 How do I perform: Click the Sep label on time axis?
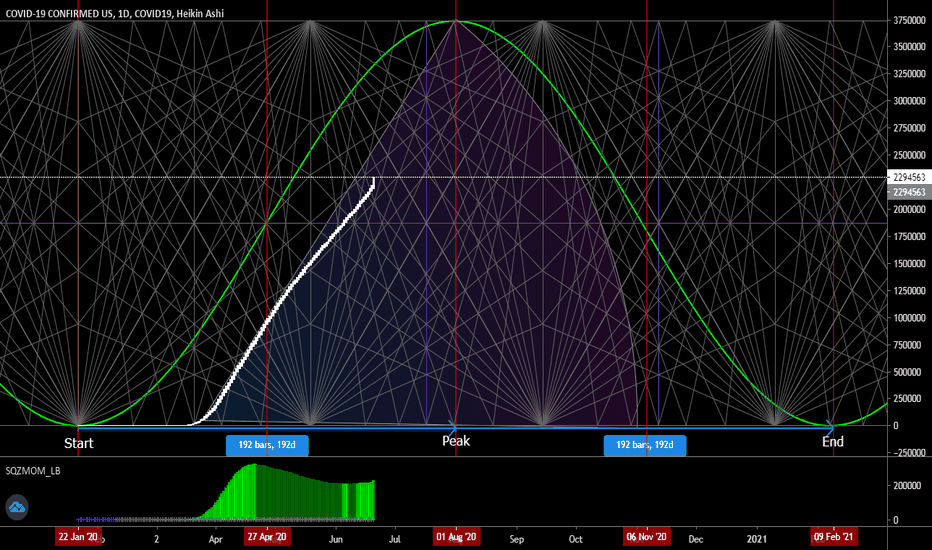coord(517,539)
